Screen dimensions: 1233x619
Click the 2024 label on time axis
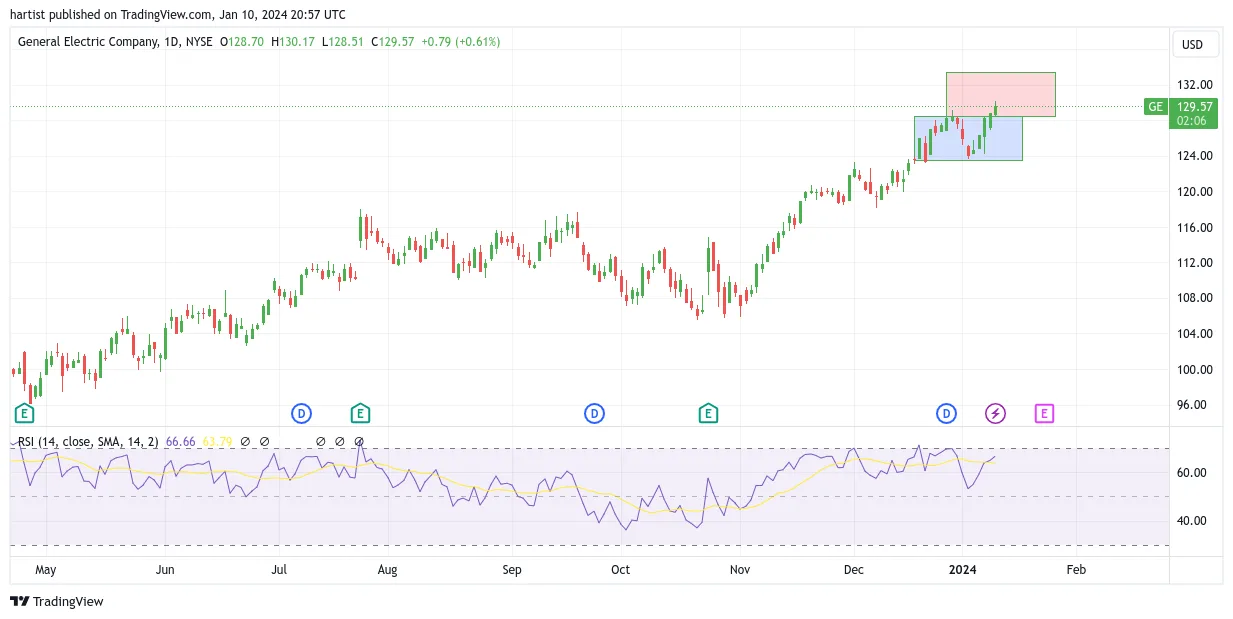962,569
